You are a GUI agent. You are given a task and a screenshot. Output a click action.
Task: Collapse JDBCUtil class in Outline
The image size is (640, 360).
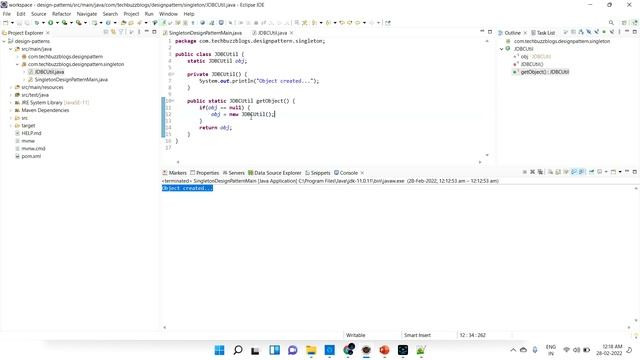[x=502, y=49]
